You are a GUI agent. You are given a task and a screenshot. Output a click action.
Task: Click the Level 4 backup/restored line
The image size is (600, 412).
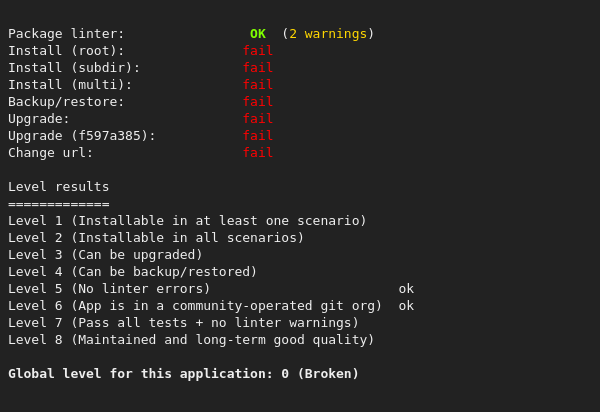click(133, 272)
